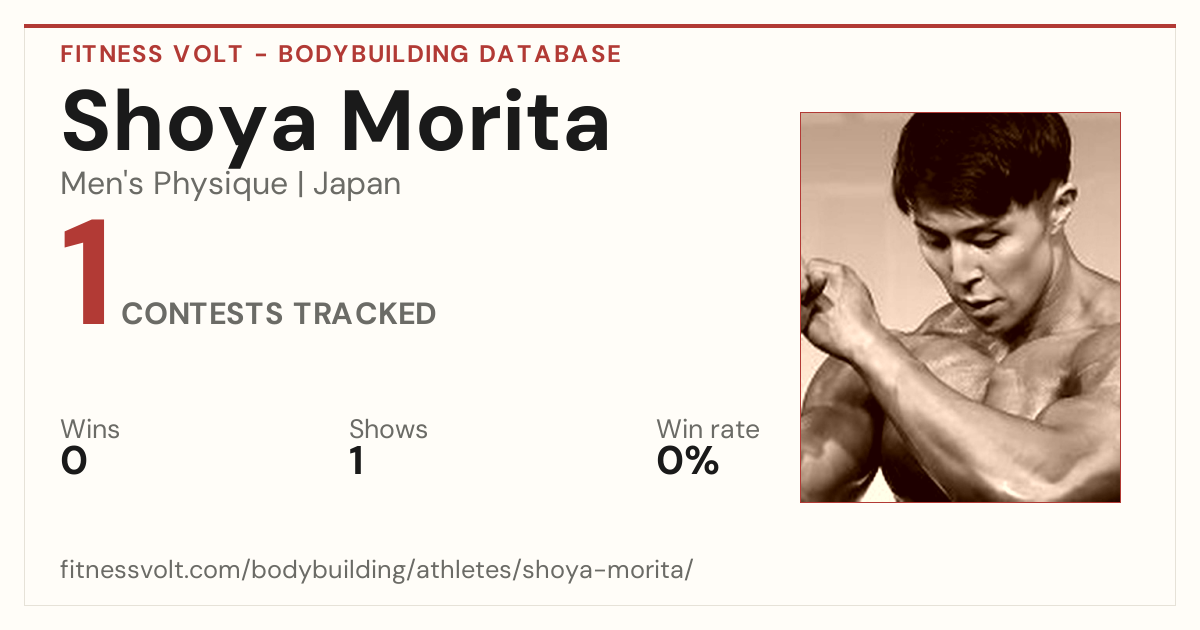Click the 0% win rate value

point(688,461)
